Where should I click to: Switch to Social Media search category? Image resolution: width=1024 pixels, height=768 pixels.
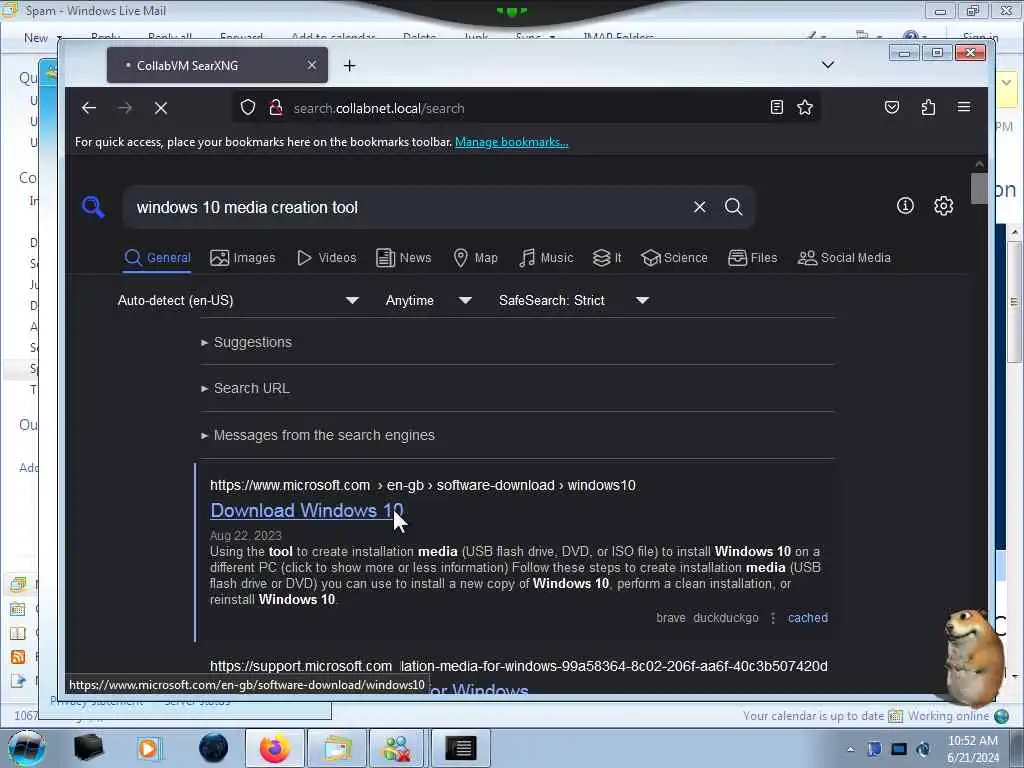coord(844,258)
